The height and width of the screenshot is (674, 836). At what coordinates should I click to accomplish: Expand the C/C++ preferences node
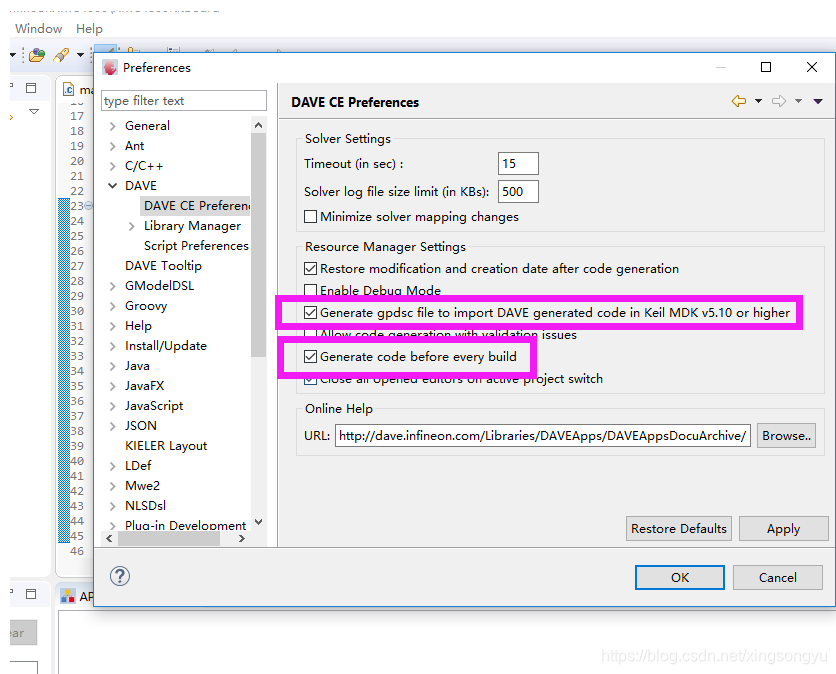click(112, 166)
